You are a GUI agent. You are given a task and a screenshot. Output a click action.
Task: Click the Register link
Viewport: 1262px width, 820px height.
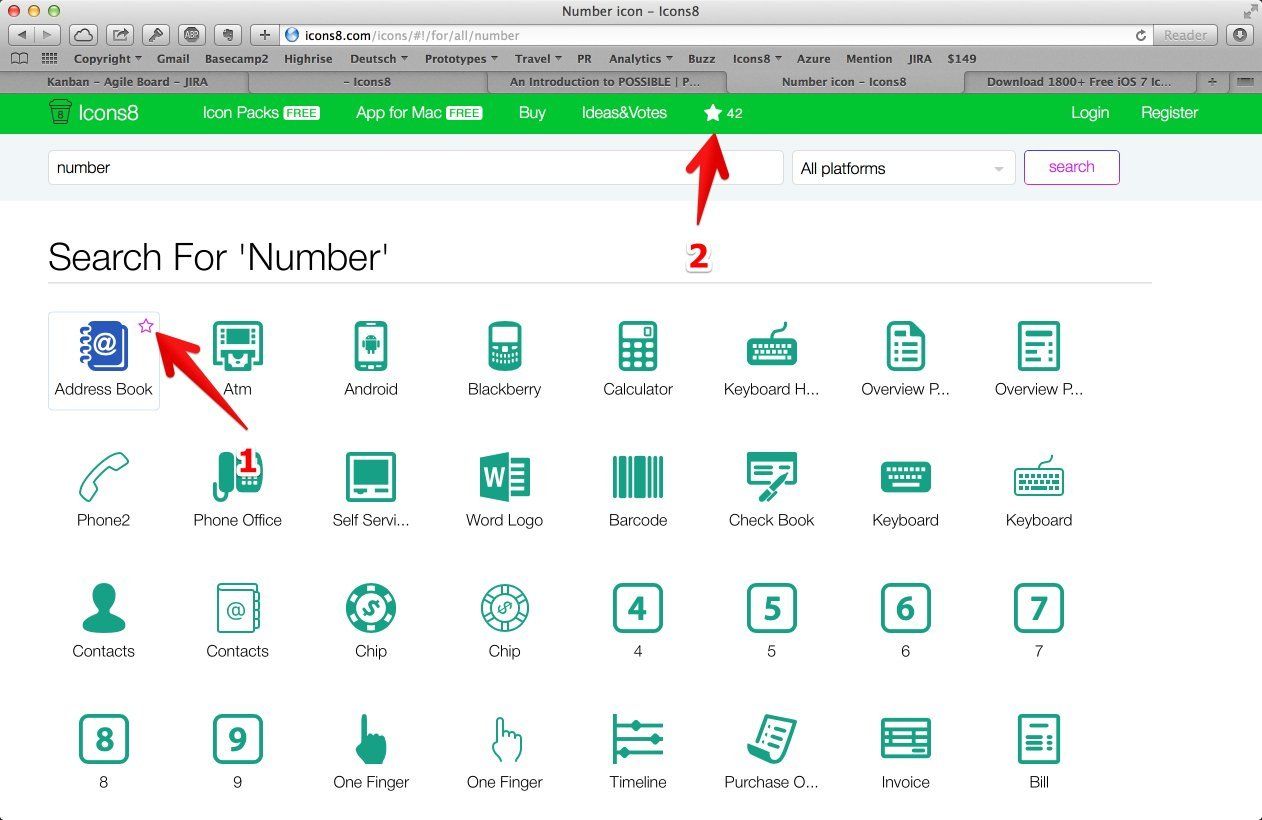1168,113
